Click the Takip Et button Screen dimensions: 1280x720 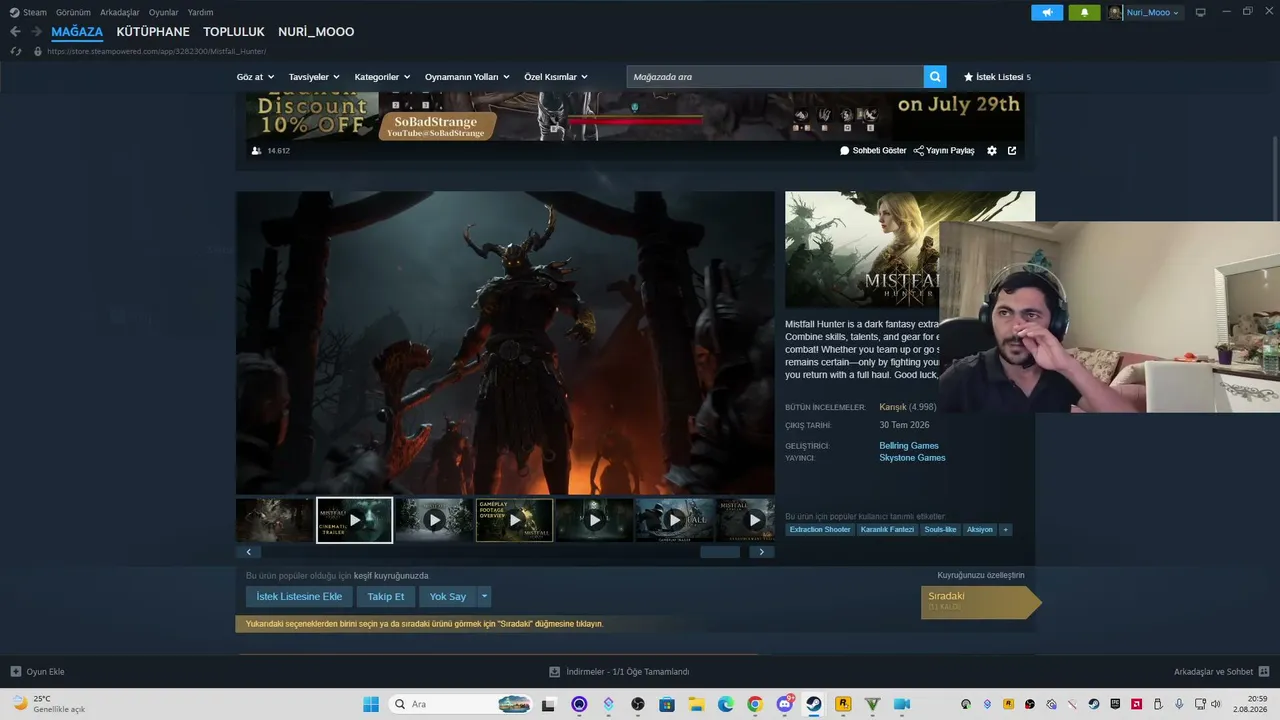click(x=386, y=597)
